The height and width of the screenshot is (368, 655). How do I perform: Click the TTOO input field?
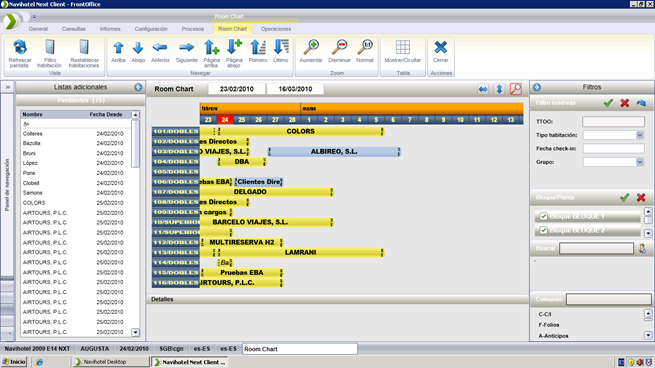613,122
